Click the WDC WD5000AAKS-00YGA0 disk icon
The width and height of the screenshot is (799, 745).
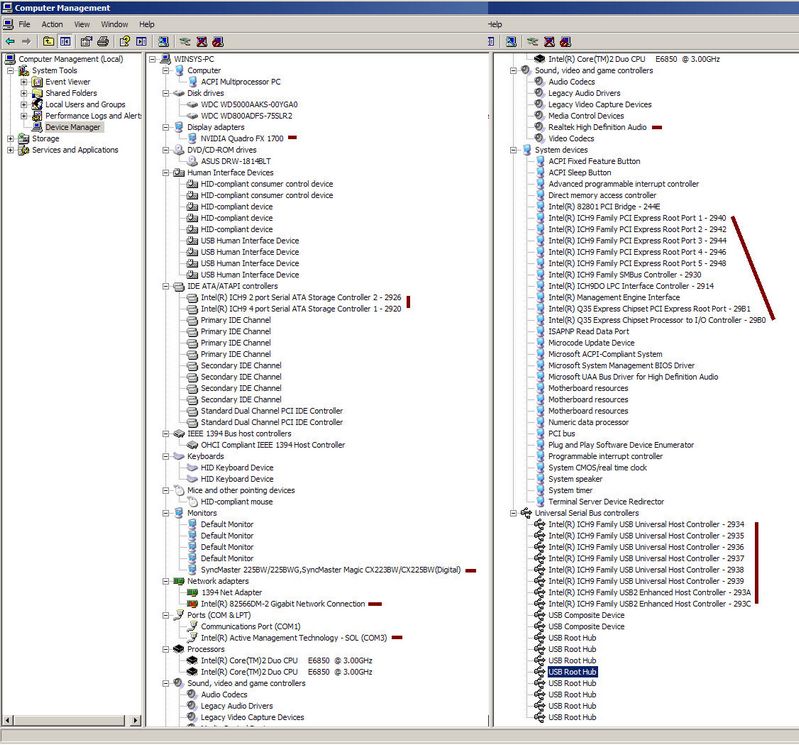pyautogui.click(x=192, y=104)
